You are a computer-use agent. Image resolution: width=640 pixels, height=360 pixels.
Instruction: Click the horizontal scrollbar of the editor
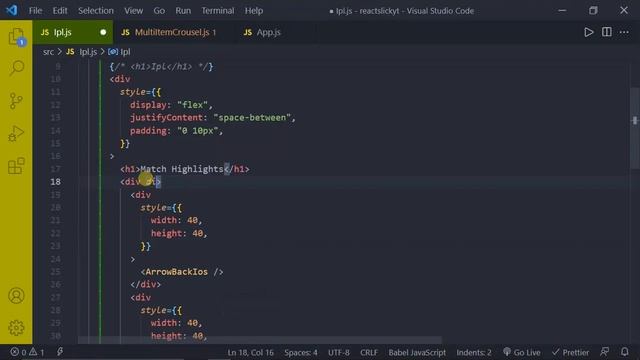click(260, 340)
